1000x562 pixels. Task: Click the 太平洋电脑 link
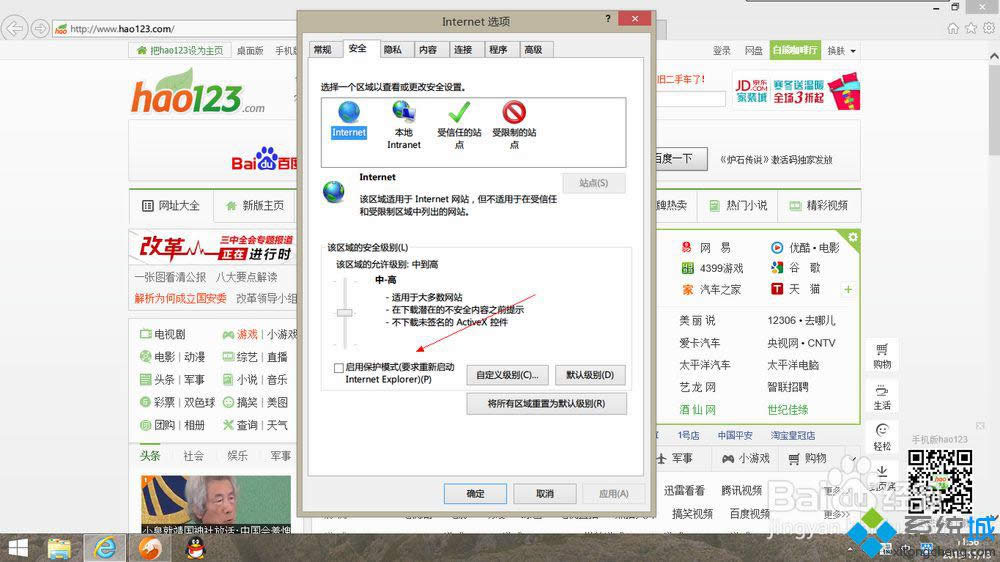pos(793,366)
